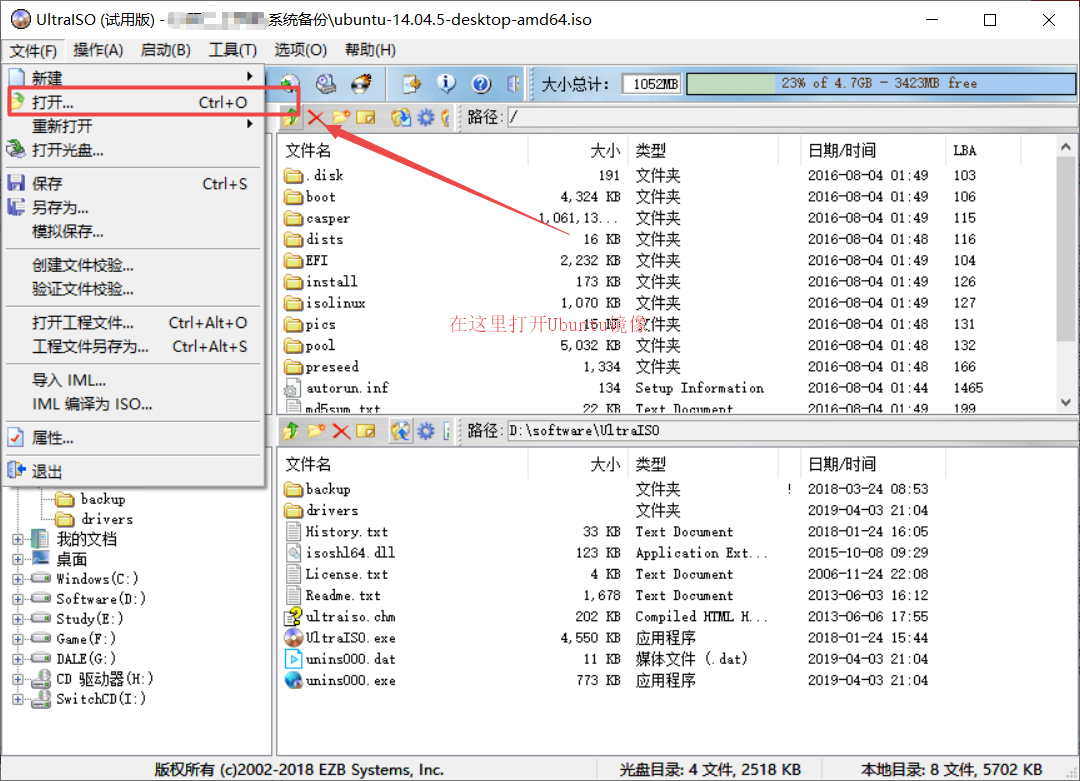Select the burn CD image icon
Viewport: 1080px width, 781px height.
[x=360, y=84]
